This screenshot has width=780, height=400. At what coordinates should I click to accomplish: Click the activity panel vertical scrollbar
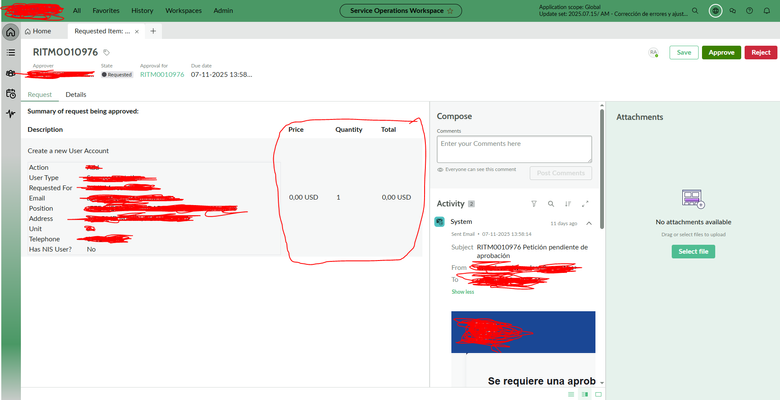(602, 169)
